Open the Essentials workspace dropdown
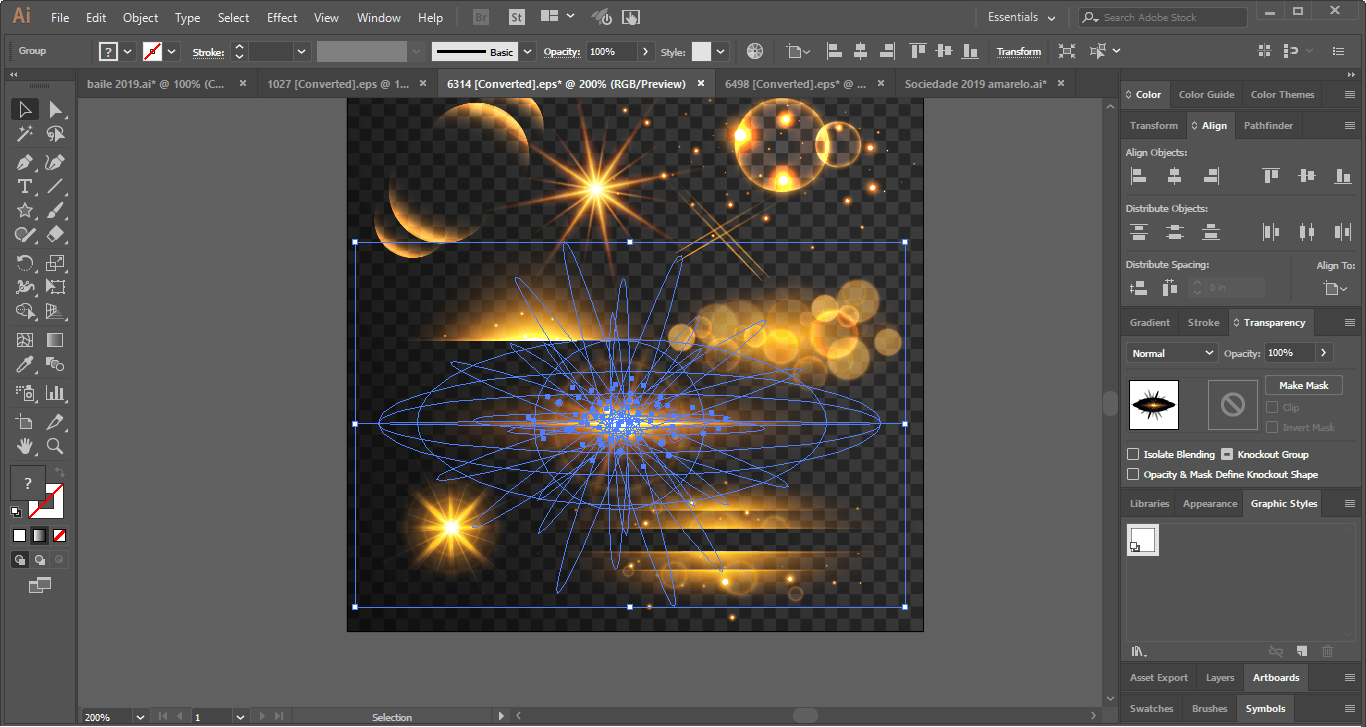Image resolution: width=1366 pixels, height=727 pixels. pos(1020,17)
